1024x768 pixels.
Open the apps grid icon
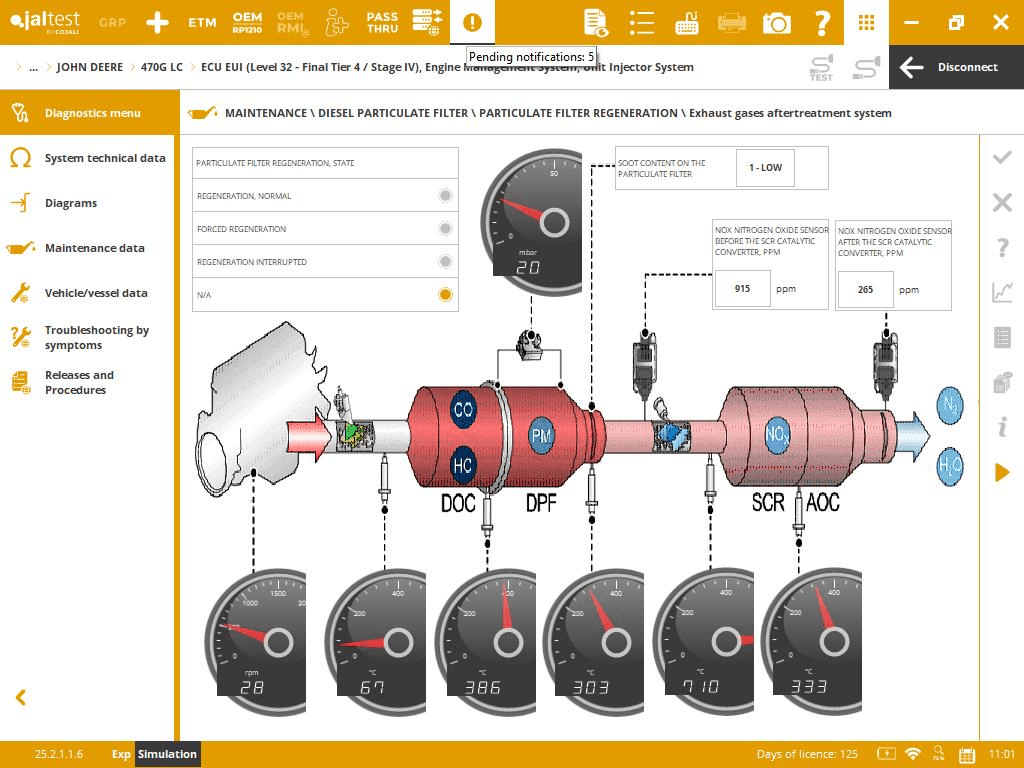tap(866, 22)
